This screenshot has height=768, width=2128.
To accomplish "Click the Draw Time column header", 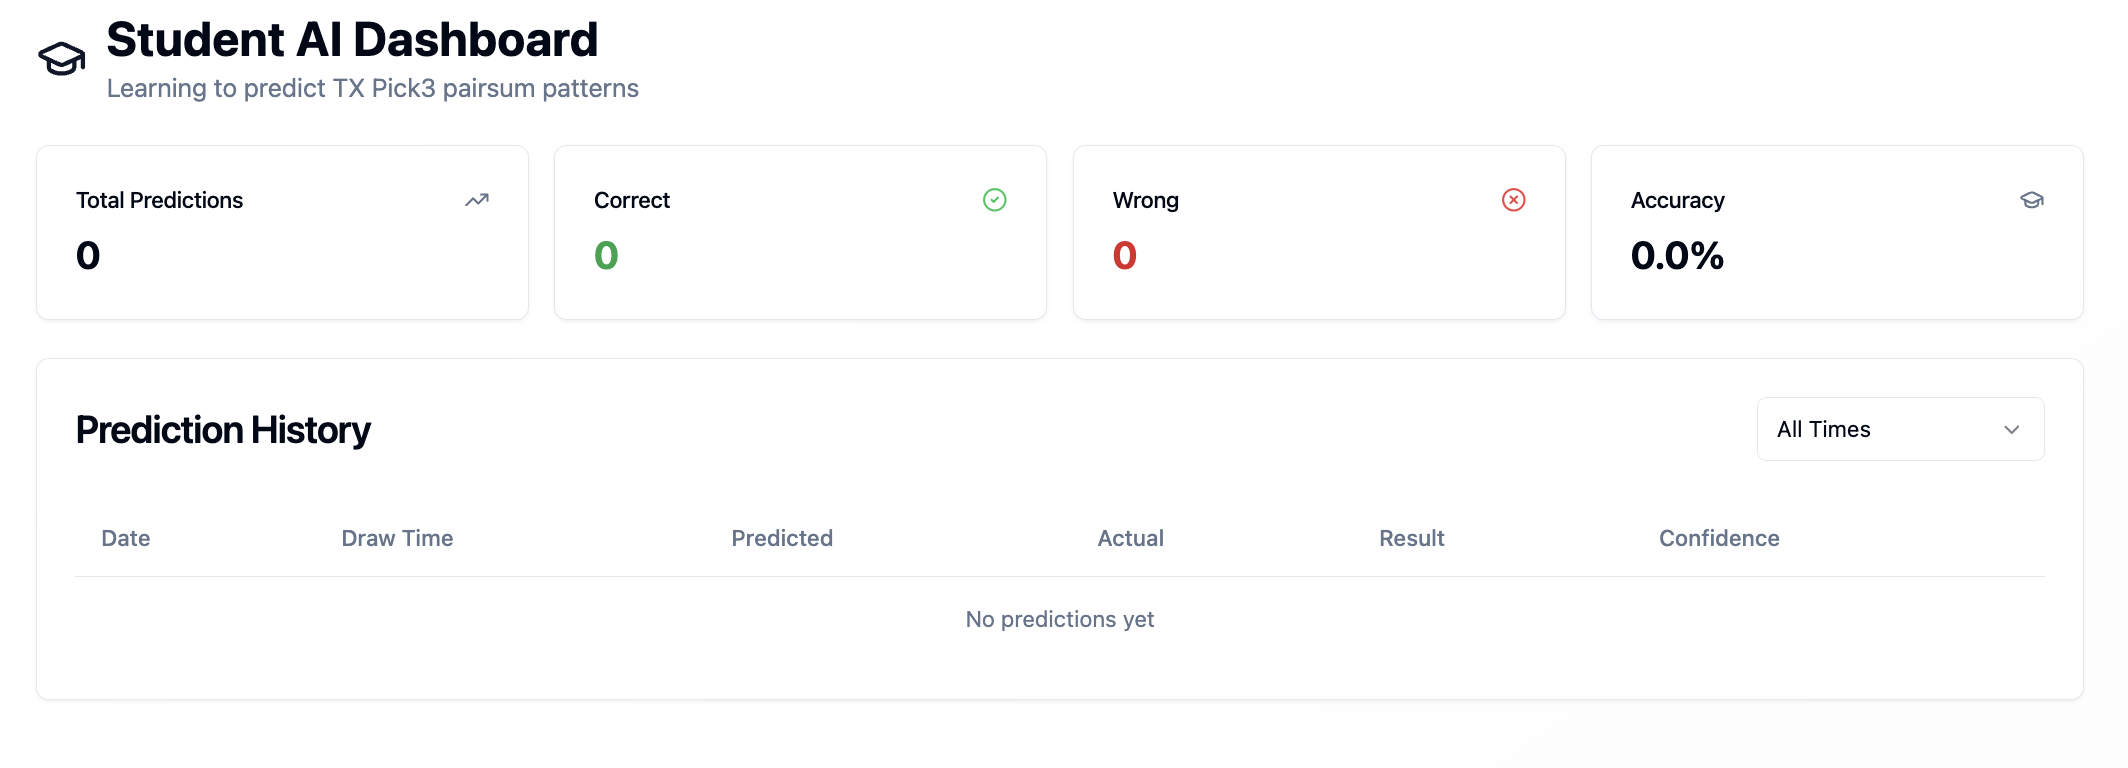I will coord(397,538).
